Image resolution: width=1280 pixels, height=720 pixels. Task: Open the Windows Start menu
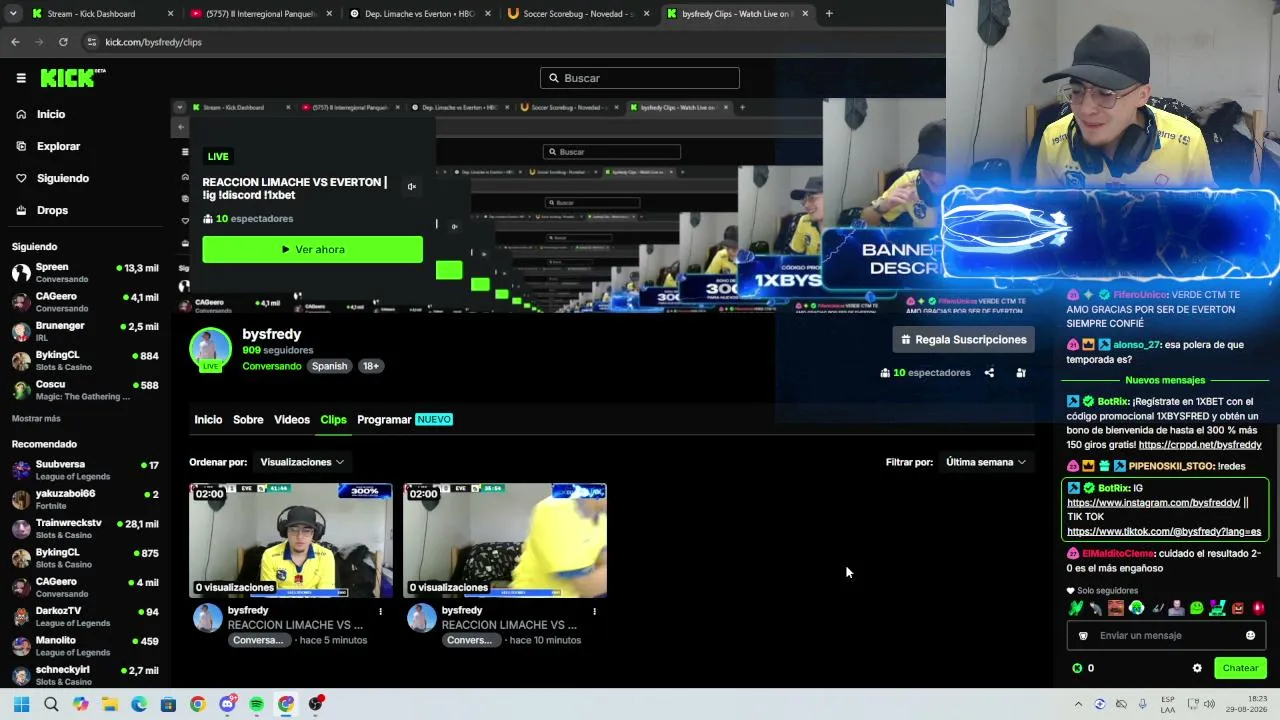tap(21, 704)
